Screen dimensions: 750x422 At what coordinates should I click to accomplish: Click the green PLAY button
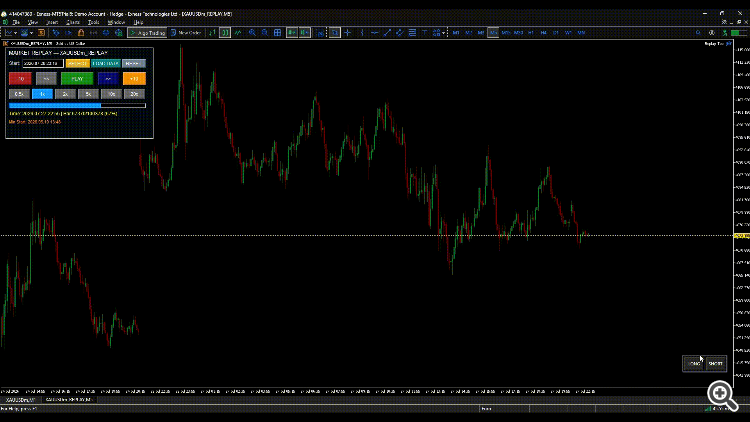(x=77, y=78)
